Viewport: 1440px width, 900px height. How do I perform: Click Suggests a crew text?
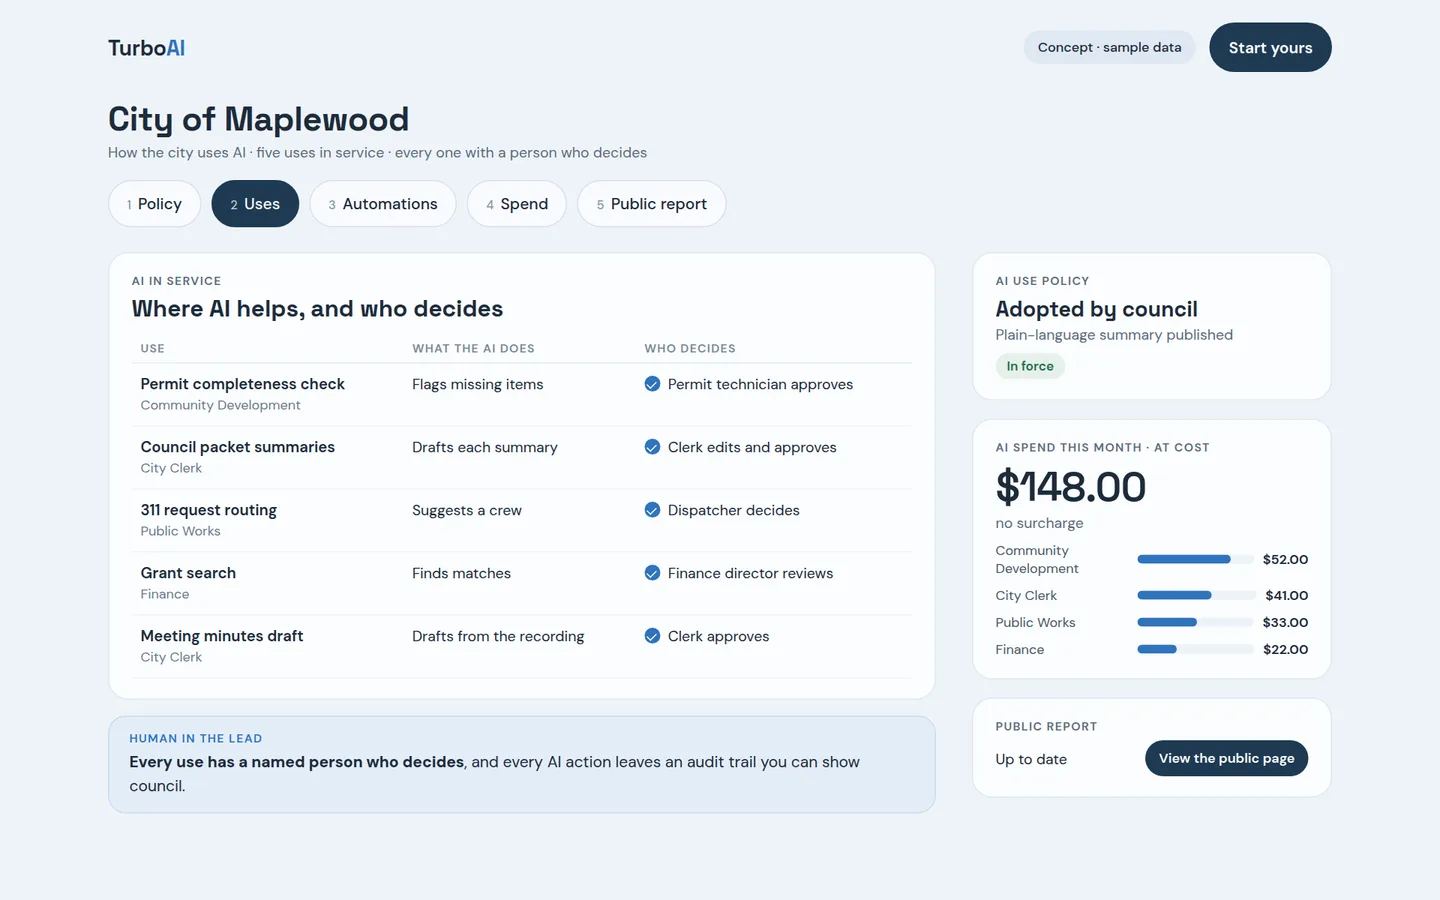point(467,510)
